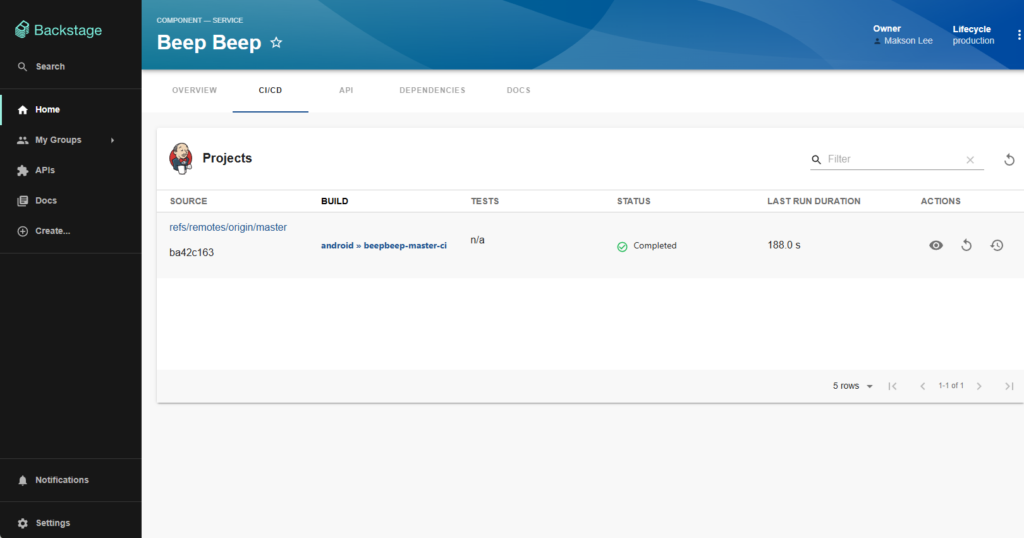The height and width of the screenshot is (538, 1024).
Task: Click into the Filter input field
Action: pyautogui.click(x=890, y=159)
